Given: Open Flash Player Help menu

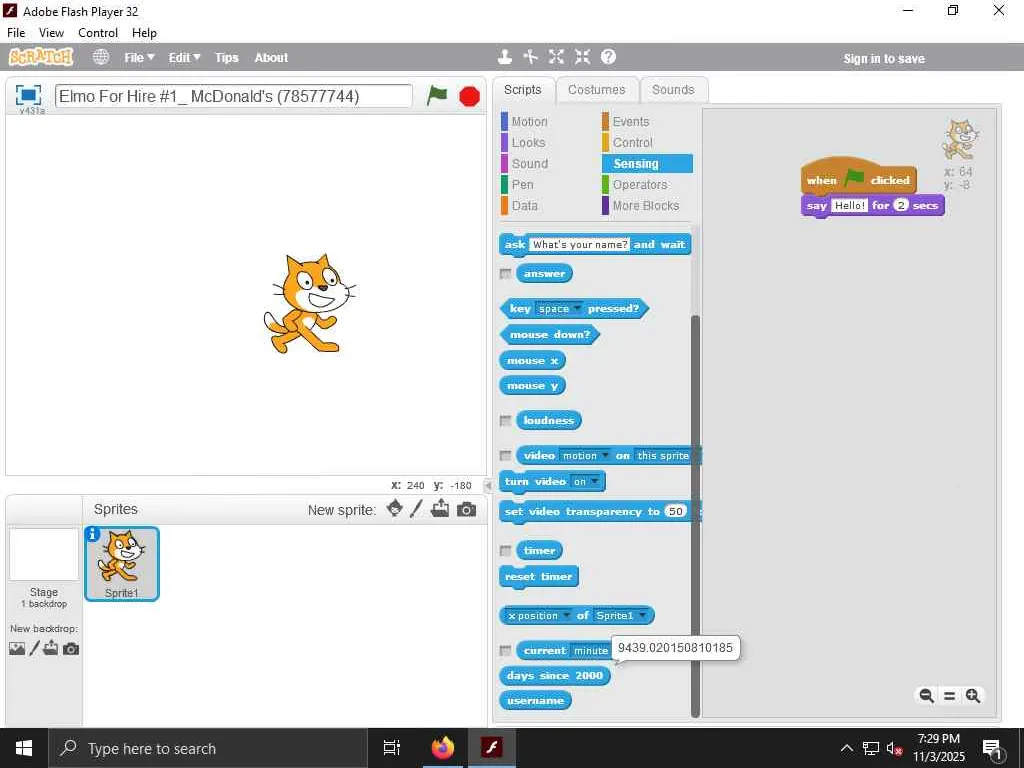Looking at the screenshot, I should (x=144, y=33).
